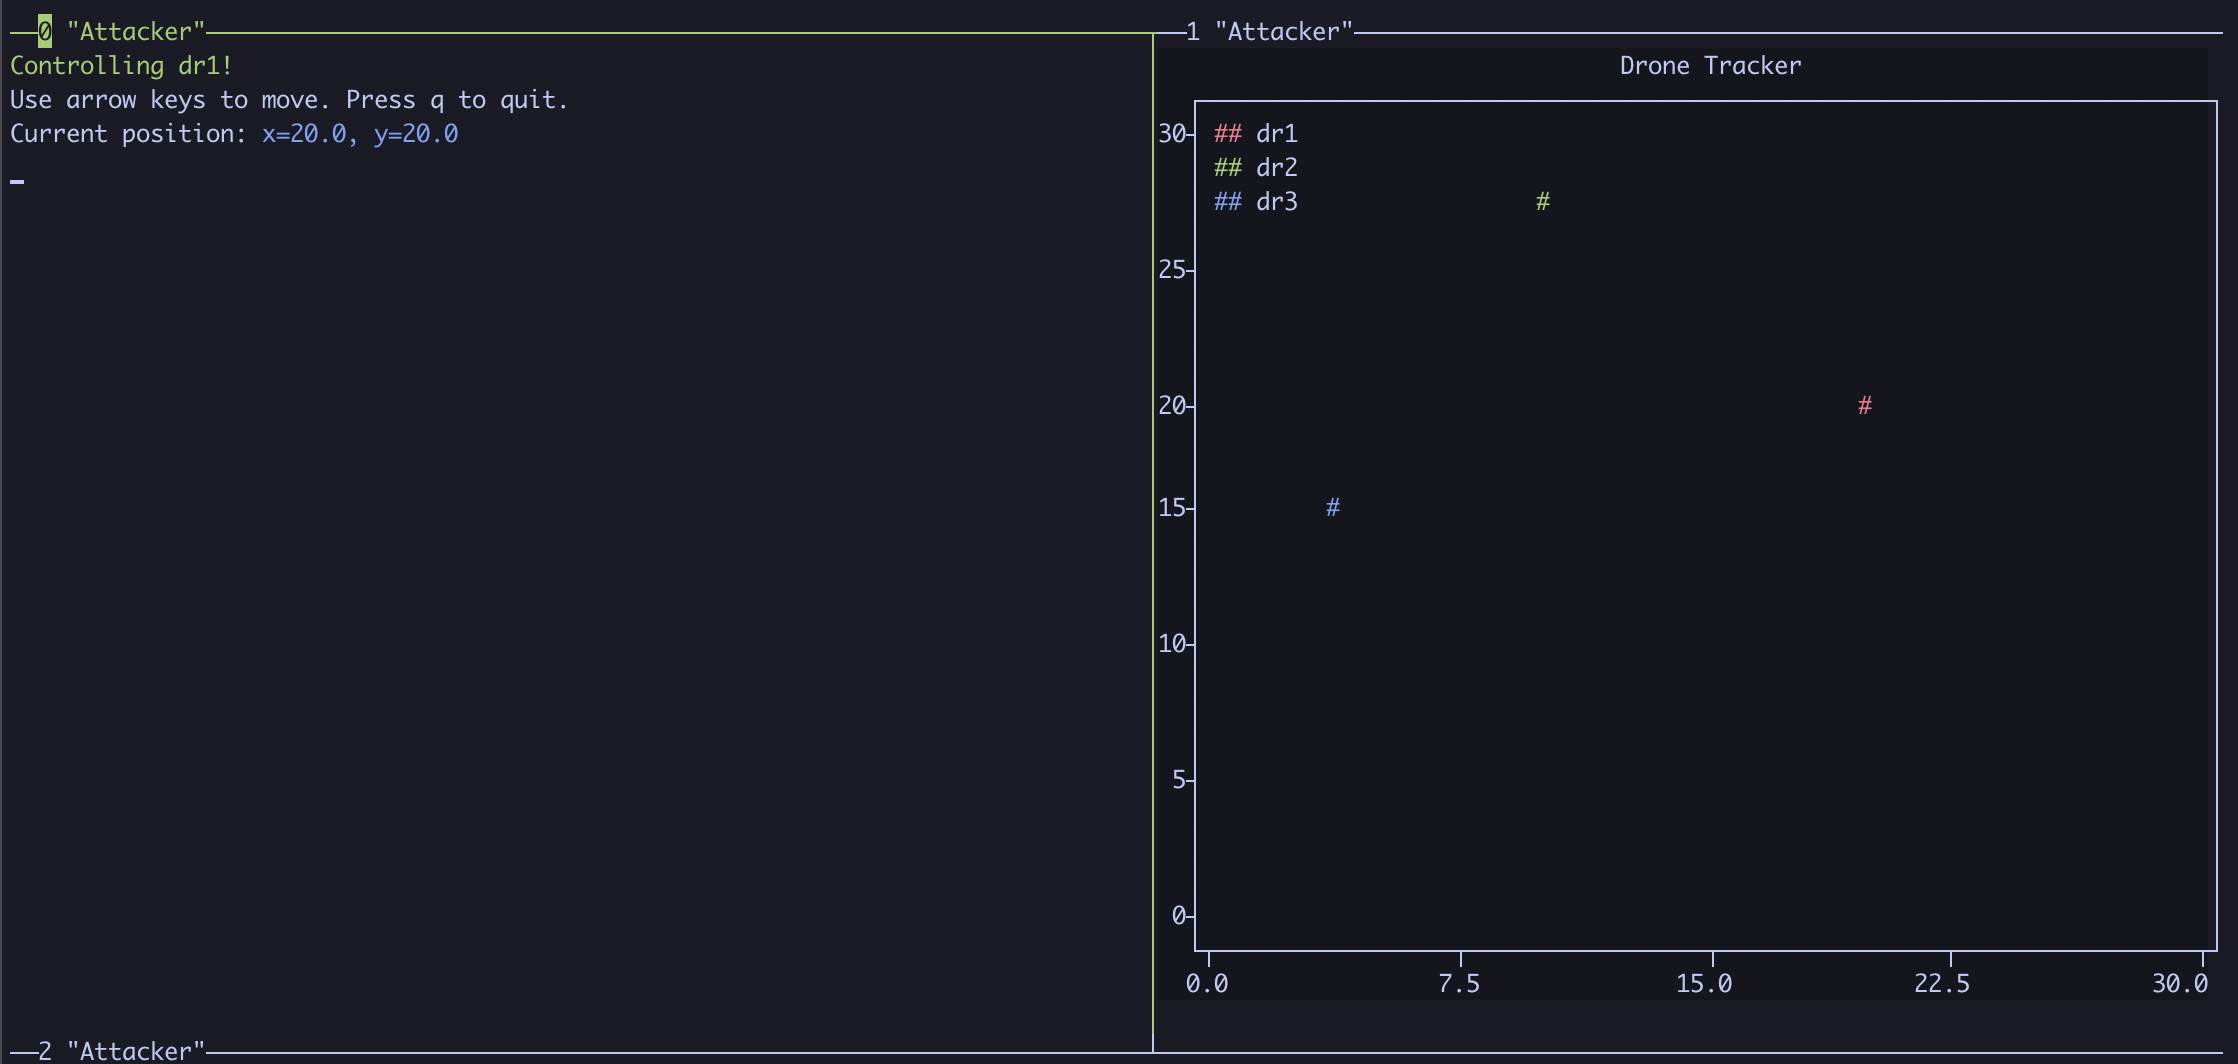Click the green dr2 drone marker on the plot

coord(1543,202)
